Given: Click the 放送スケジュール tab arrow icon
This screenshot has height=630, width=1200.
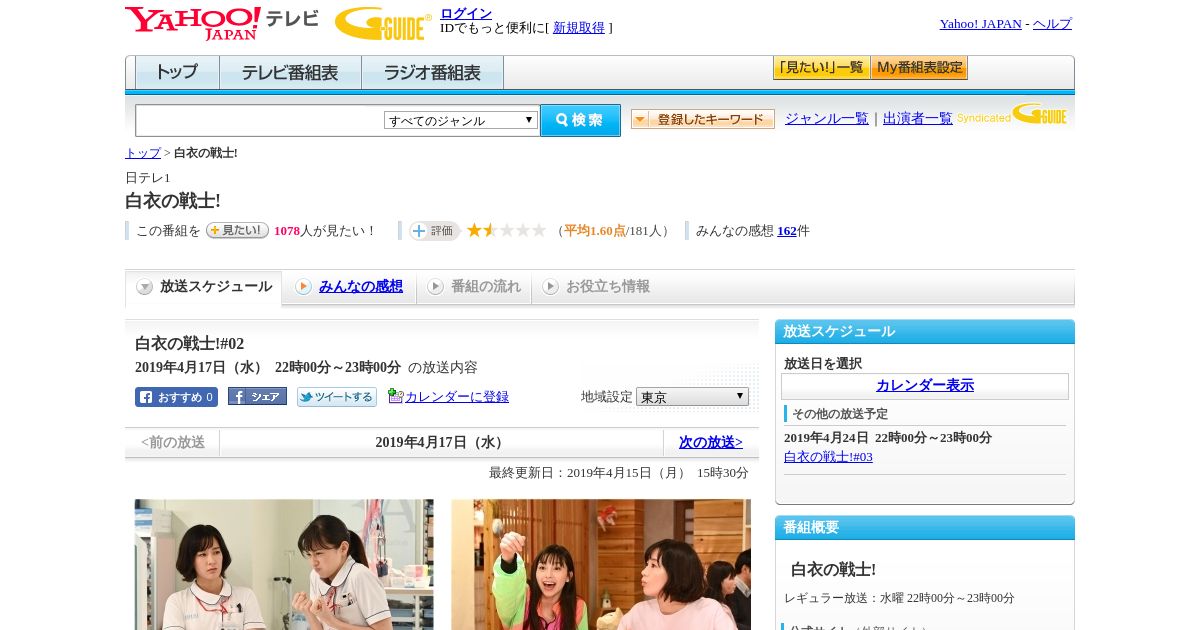Looking at the screenshot, I should coord(145,287).
